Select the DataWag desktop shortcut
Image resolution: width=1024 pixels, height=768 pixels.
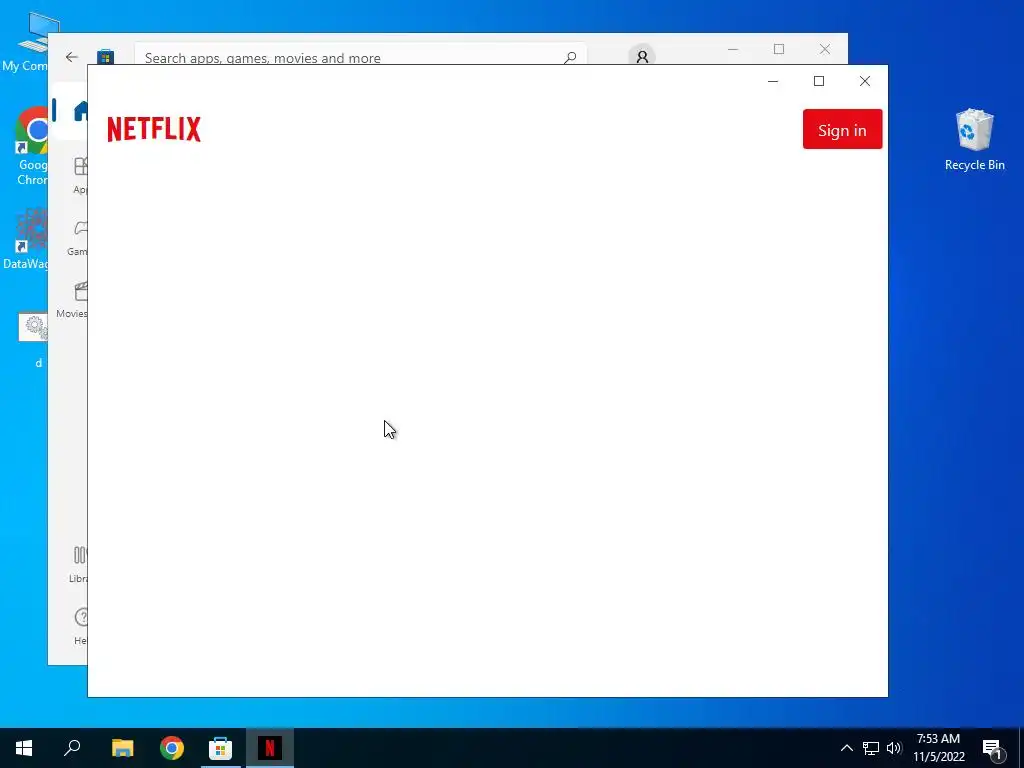(x=25, y=239)
